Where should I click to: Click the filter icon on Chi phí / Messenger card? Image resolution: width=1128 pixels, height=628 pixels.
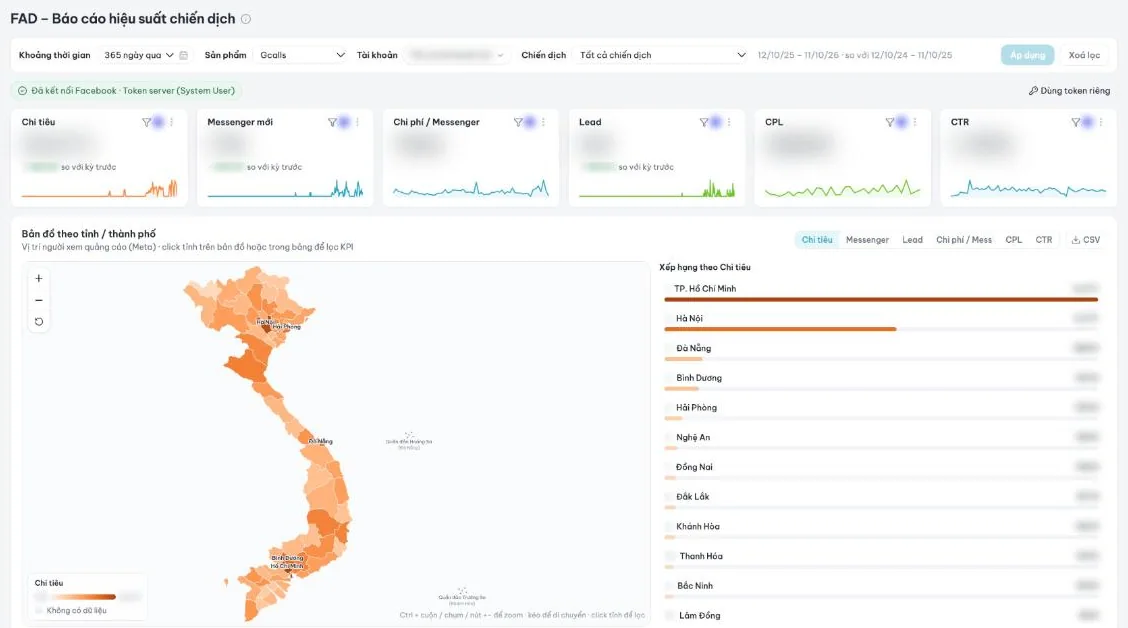518,122
